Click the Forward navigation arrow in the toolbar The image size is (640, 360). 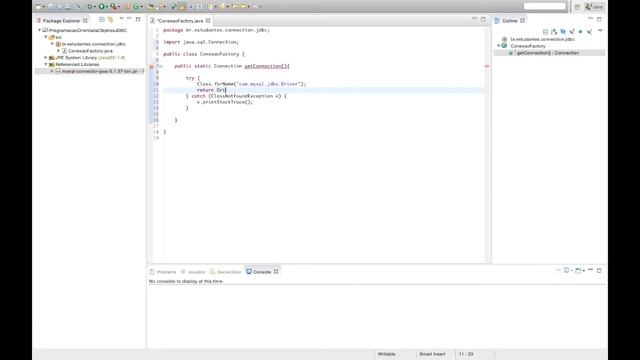(255, 7)
